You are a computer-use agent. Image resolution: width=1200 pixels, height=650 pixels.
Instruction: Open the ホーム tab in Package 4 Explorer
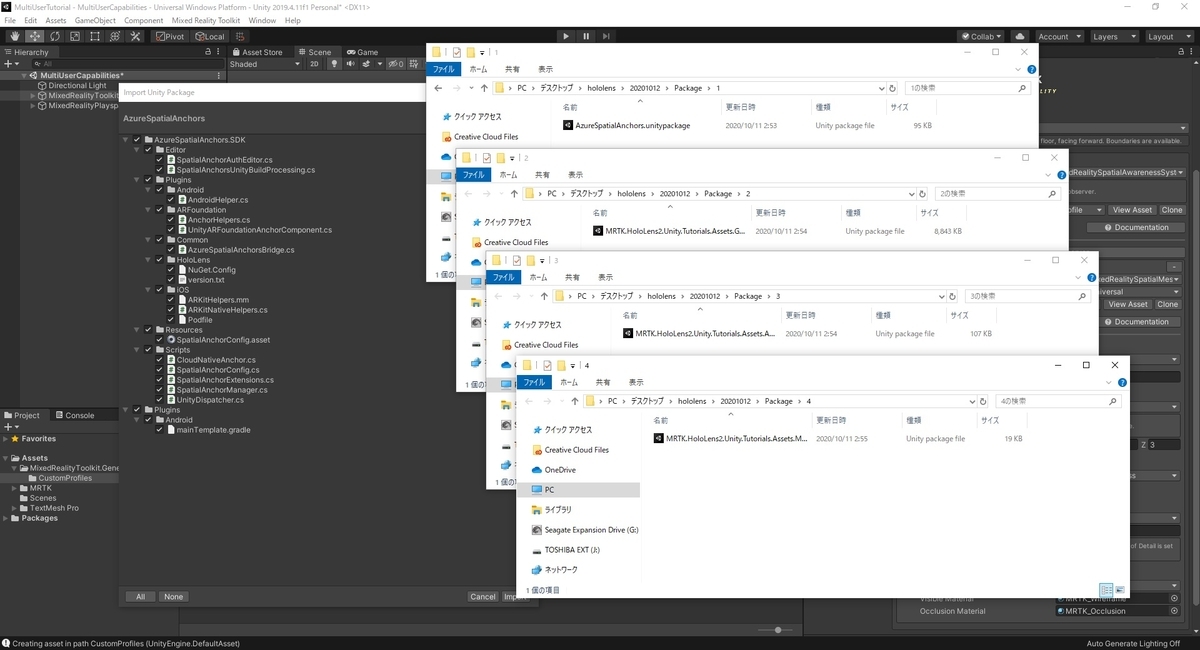tap(568, 382)
